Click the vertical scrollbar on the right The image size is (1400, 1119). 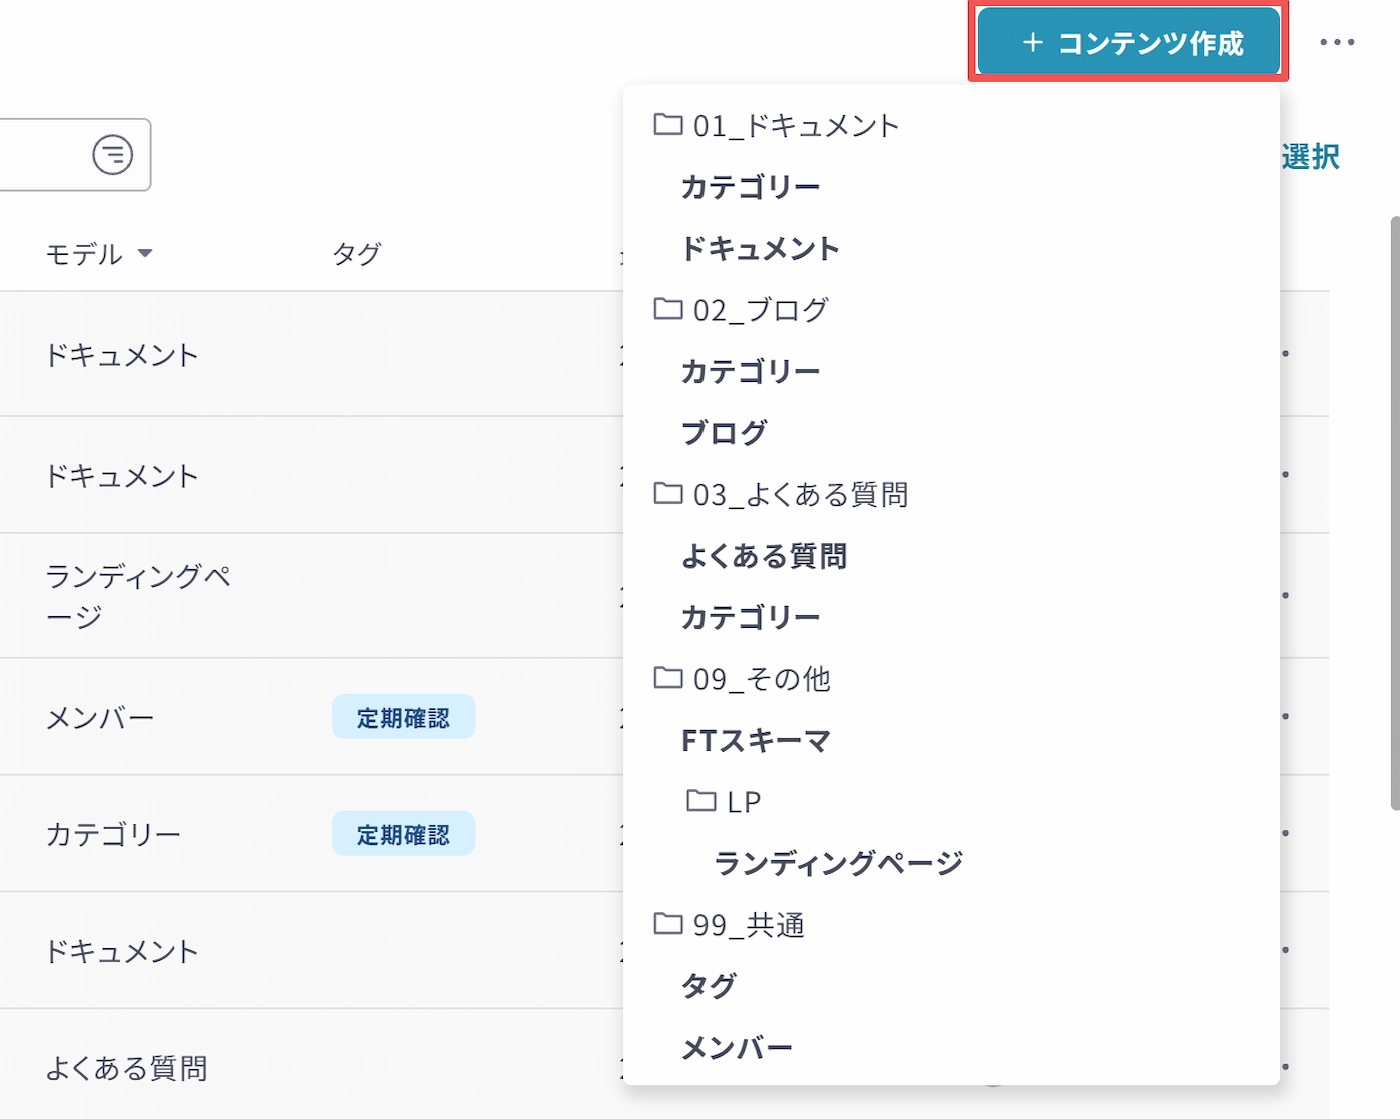tap(1394, 510)
